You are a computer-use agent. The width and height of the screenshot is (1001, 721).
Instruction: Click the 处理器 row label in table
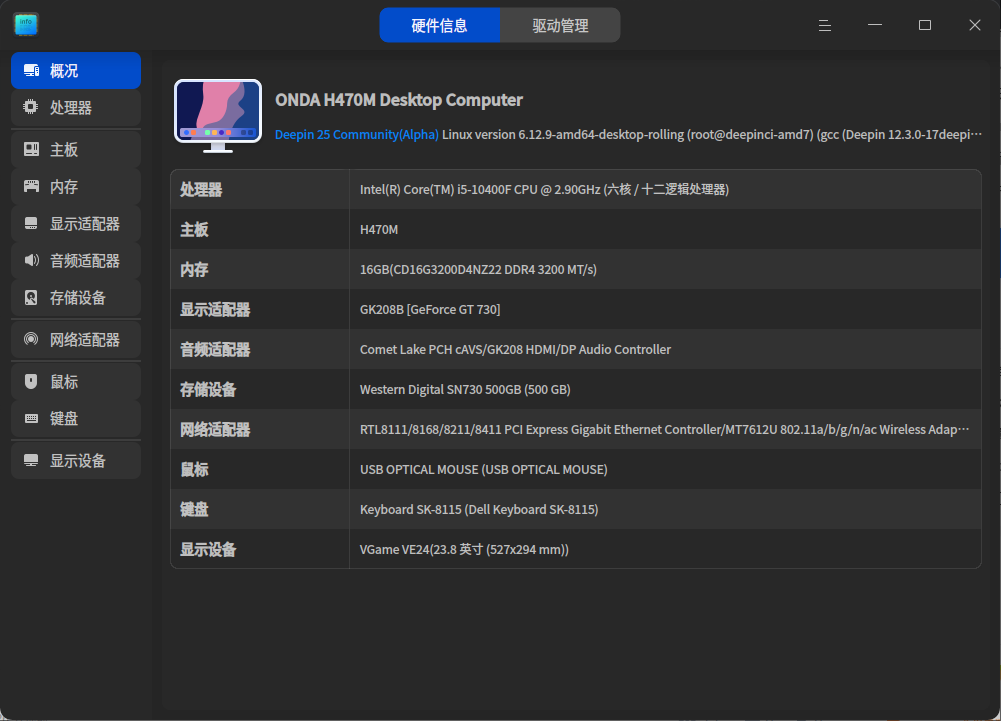(x=200, y=190)
